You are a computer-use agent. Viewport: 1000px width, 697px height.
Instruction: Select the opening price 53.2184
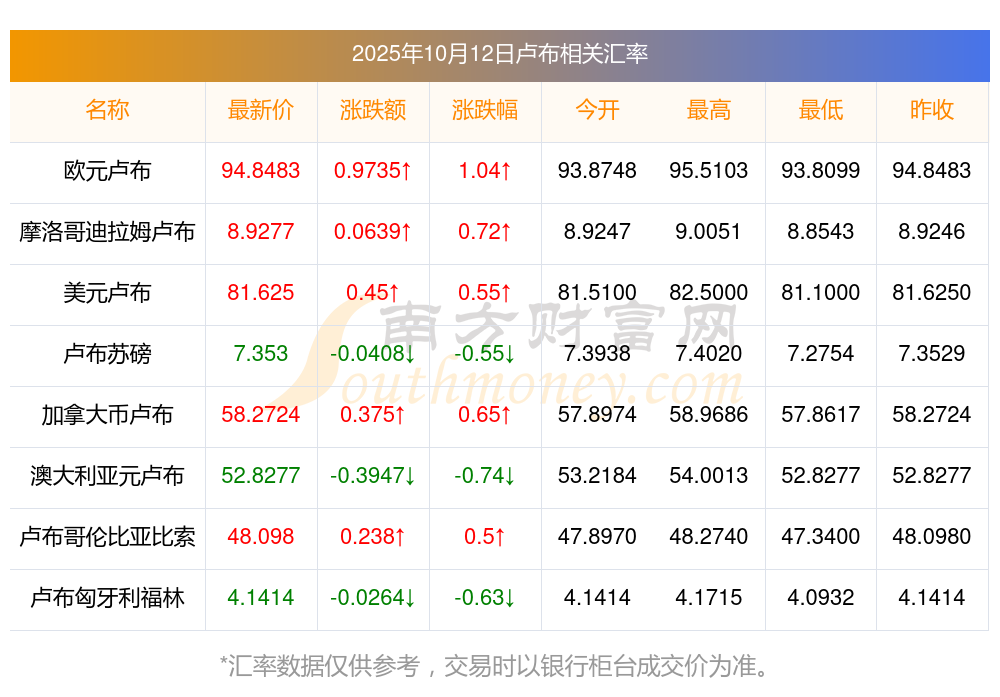(x=597, y=475)
